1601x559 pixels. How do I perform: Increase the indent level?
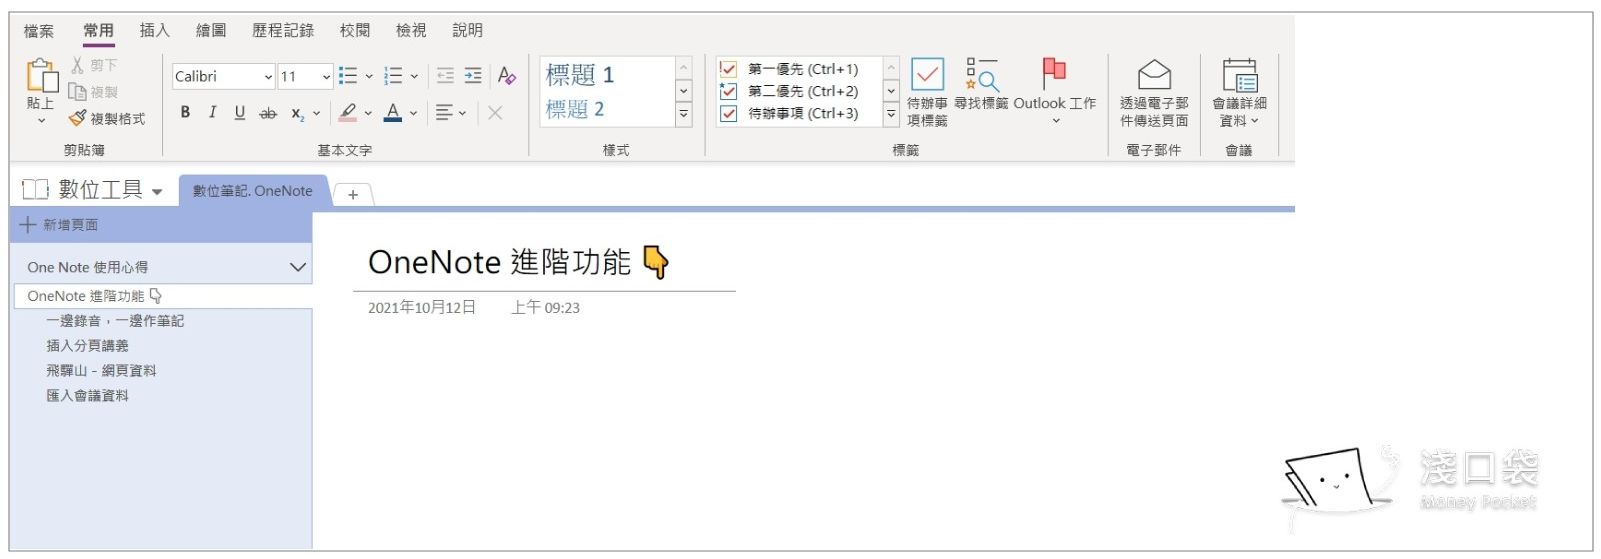tap(473, 76)
